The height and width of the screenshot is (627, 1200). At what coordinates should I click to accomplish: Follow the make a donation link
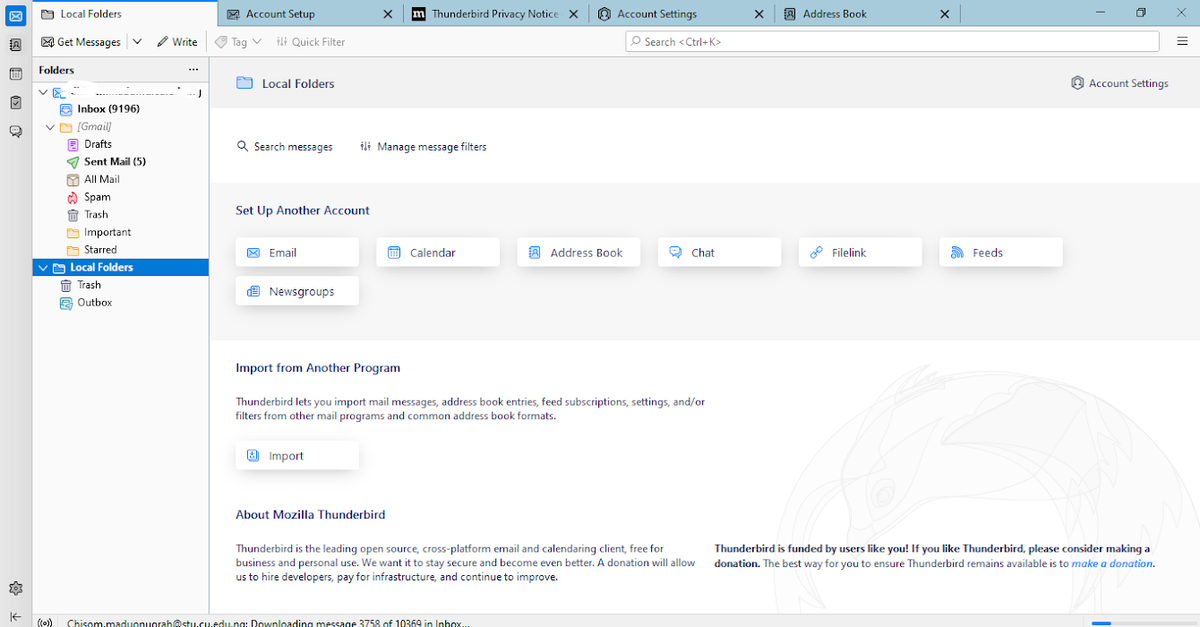coord(1112,563)
